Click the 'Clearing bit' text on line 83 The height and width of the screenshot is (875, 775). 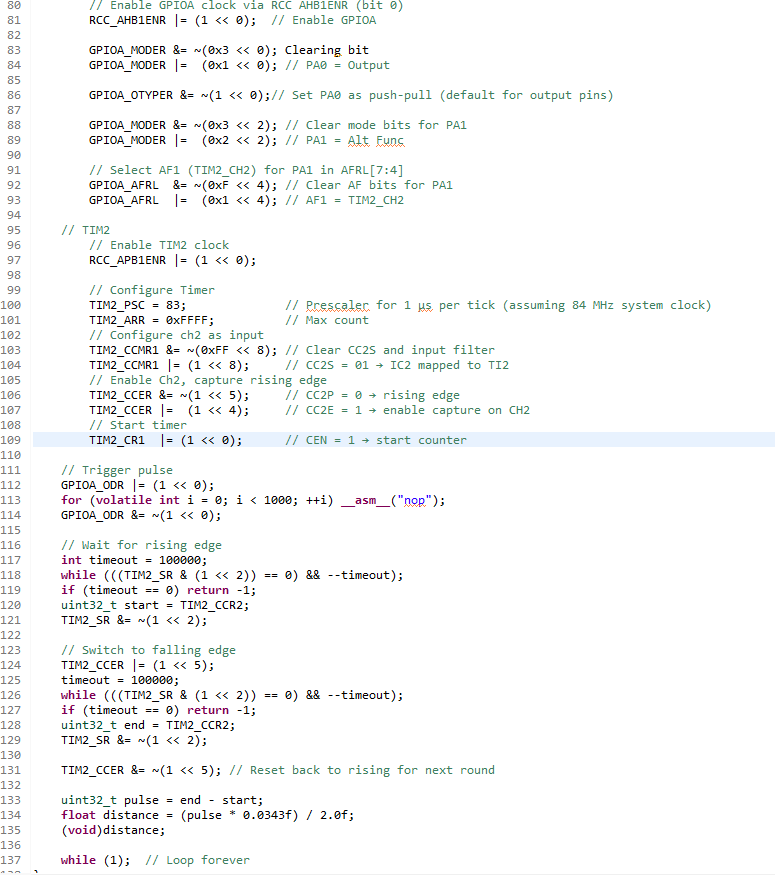pos(326,50)
